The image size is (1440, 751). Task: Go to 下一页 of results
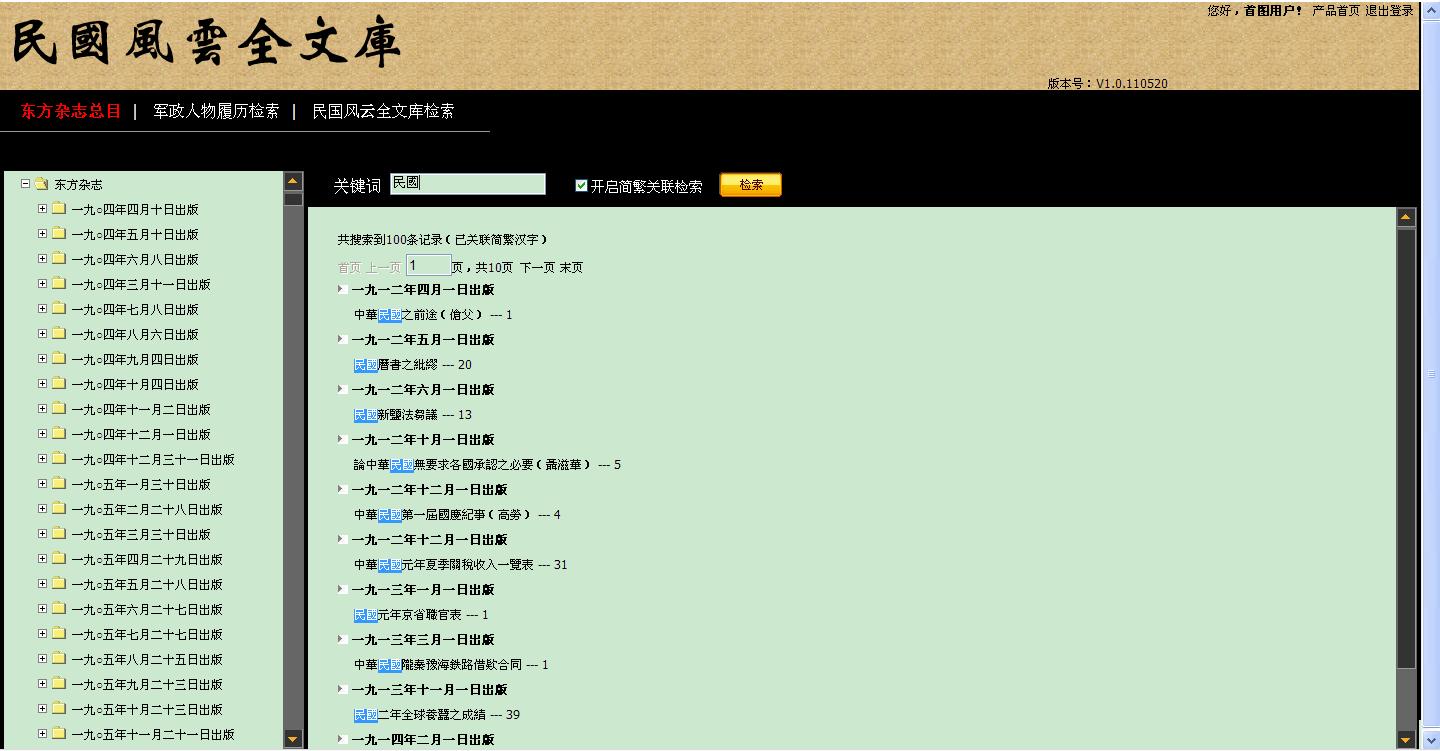coord(536,267)
